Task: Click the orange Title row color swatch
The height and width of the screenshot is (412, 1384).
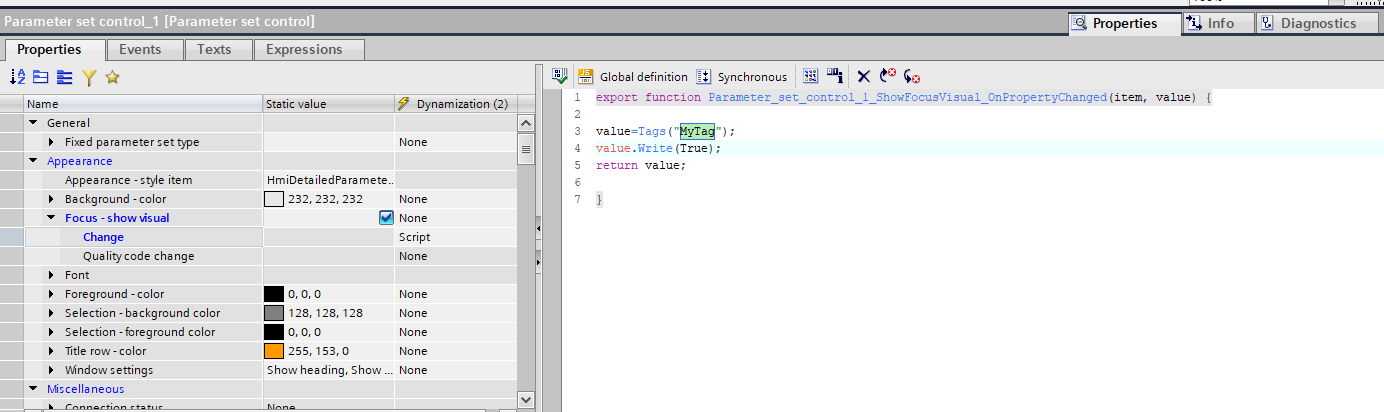Action: (x=274, y=351)
